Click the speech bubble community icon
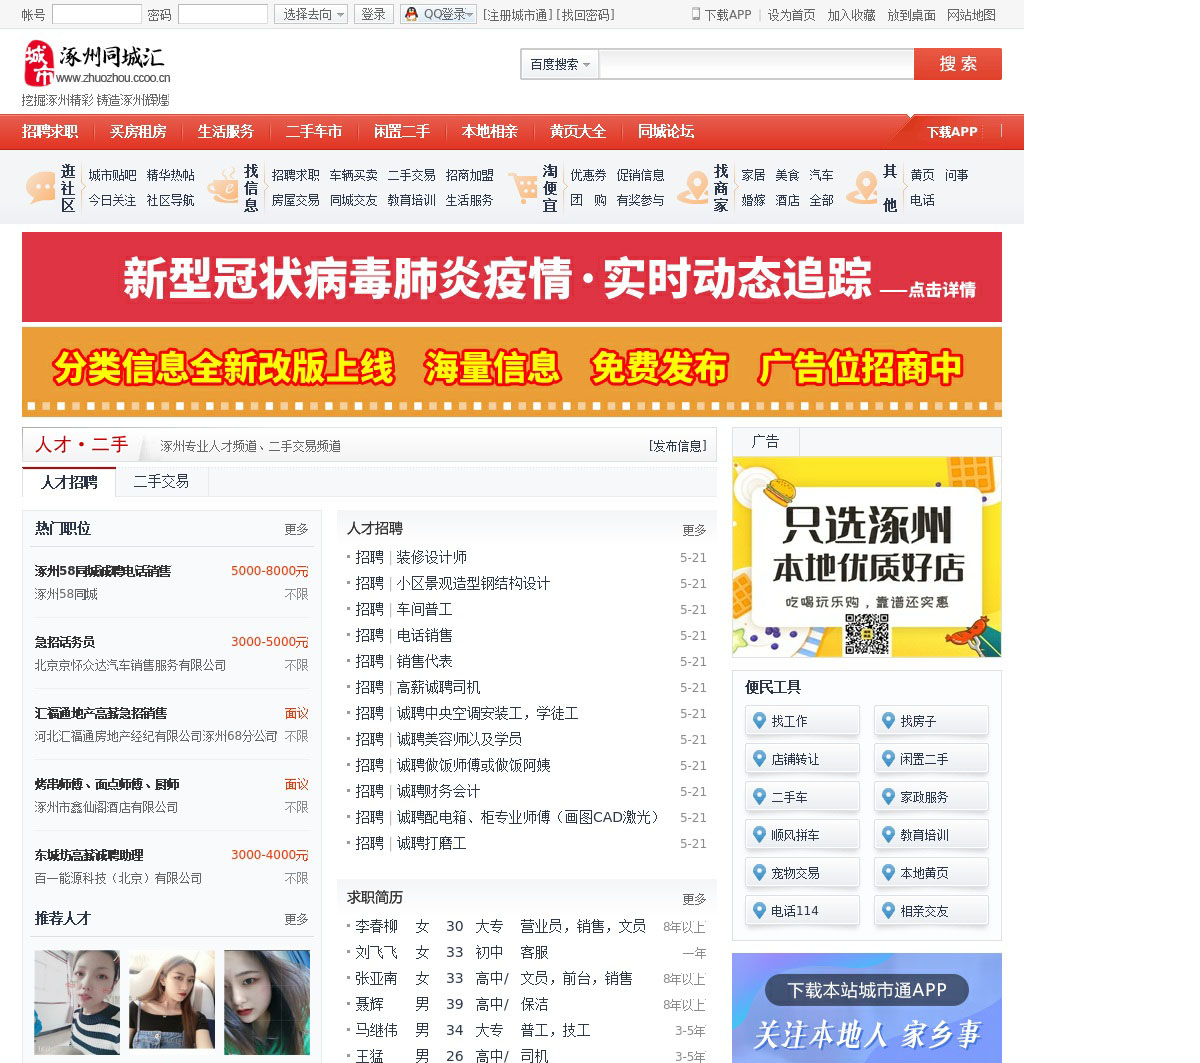This screenshot has width=1200, height=1063. coord(40,187)
